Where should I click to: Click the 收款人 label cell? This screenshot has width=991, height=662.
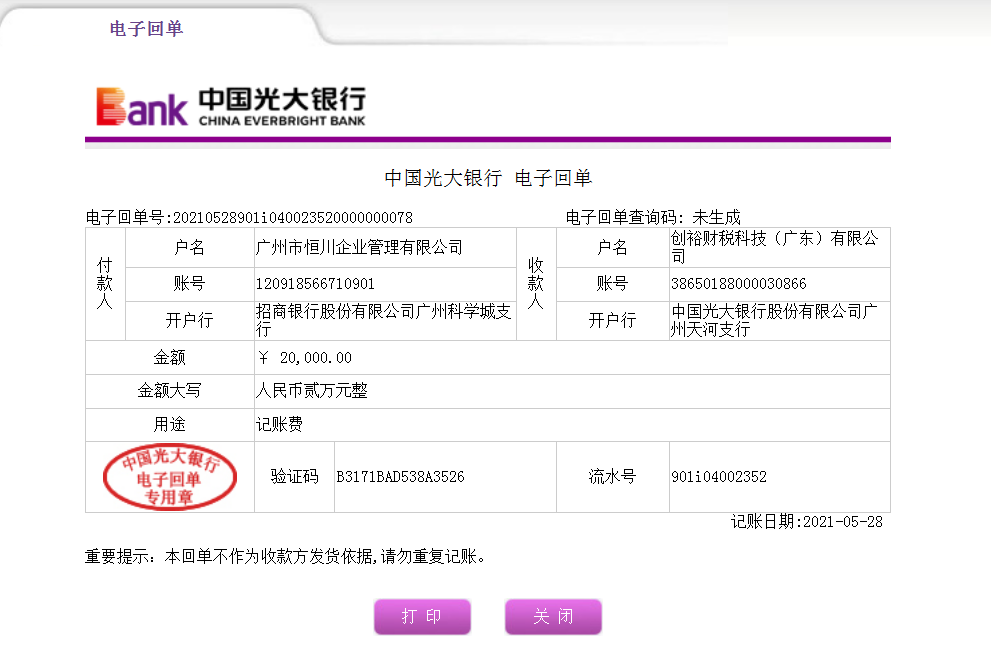pos(536,284)
